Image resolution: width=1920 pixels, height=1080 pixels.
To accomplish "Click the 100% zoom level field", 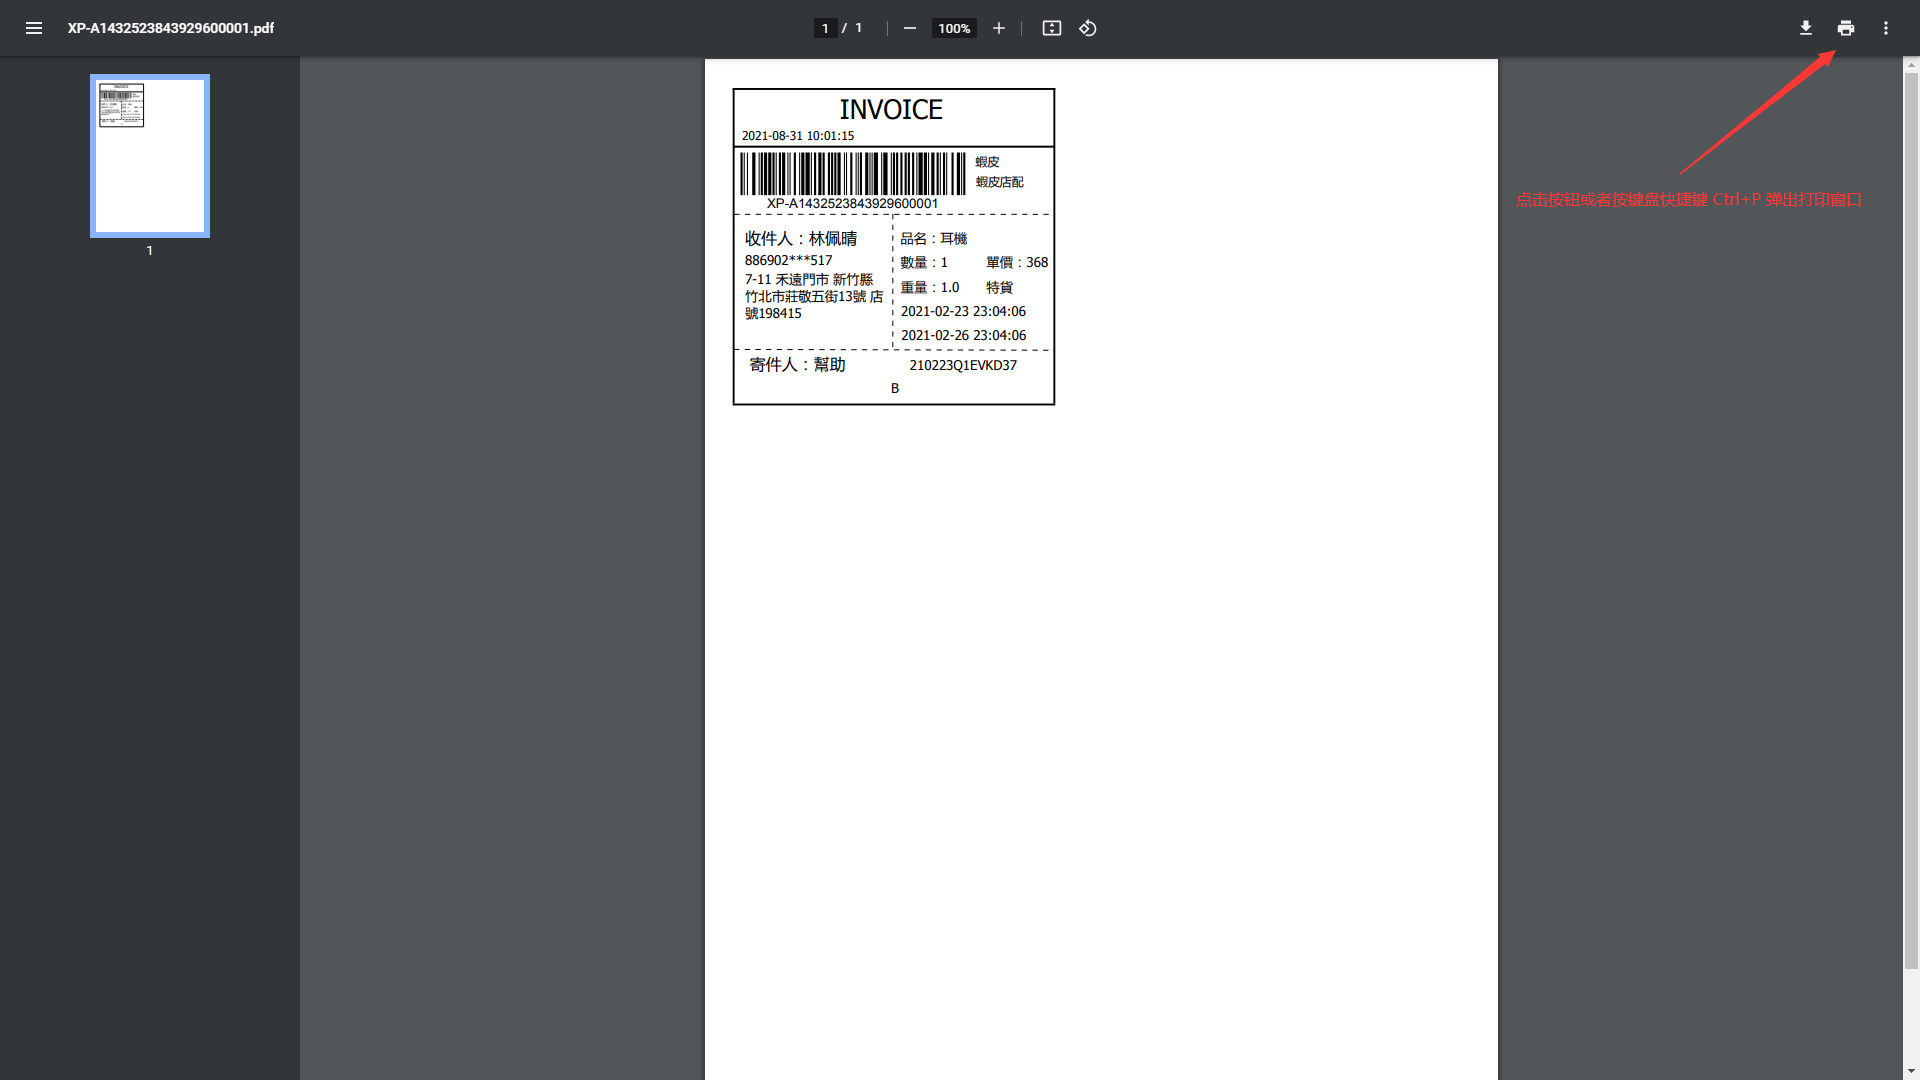I will 954,28.
